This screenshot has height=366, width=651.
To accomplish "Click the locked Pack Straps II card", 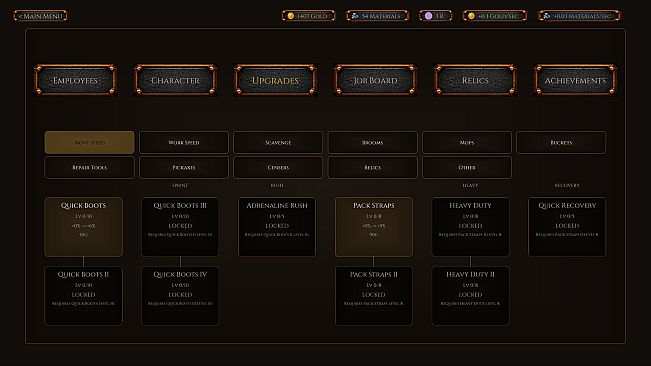I will (x=374, y=295).
